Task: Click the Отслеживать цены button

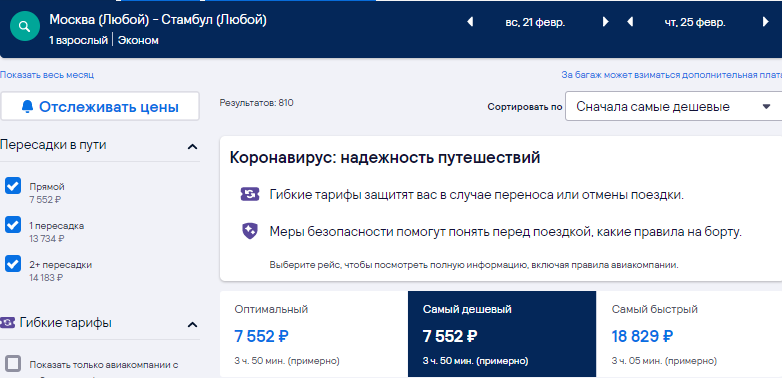Action: tap(100, 106)
